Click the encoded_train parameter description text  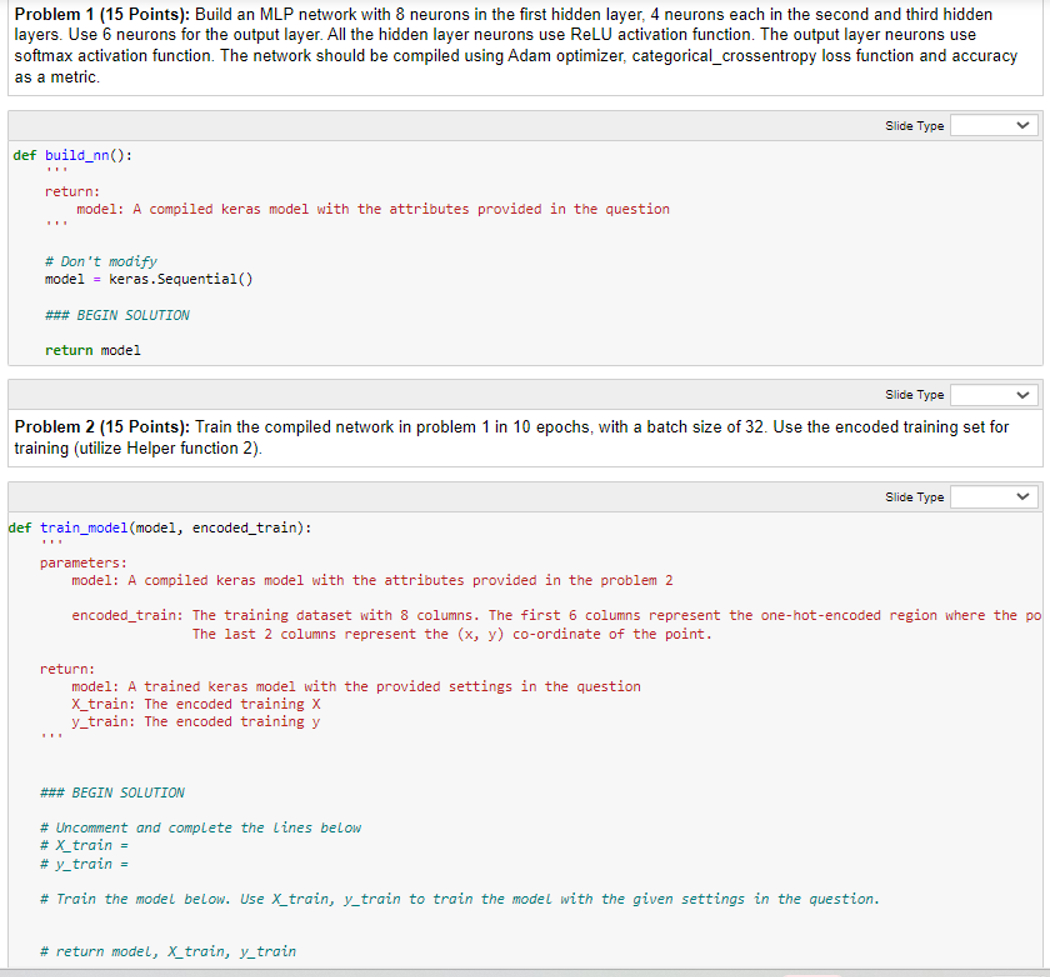400,615
